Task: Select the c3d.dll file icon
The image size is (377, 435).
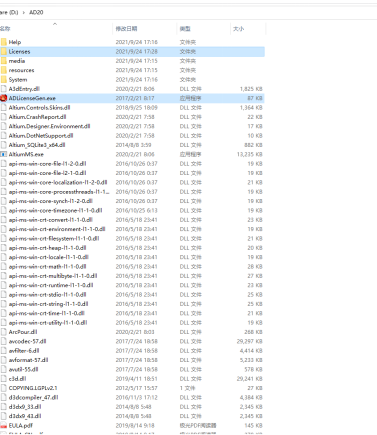Action: pyautogui.click(x=4, y=379)
